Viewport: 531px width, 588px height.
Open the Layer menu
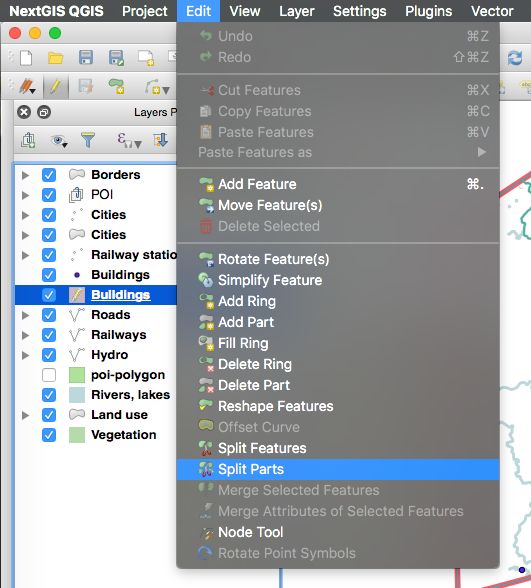(x=297, y=11)
